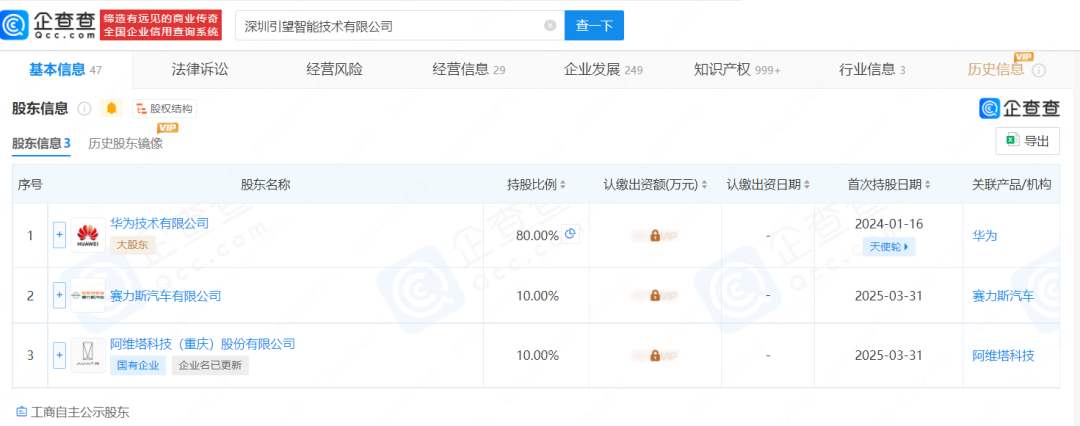Open the info icon next to 股东信息 heading

pyautogui.click(x=85, y=108)
